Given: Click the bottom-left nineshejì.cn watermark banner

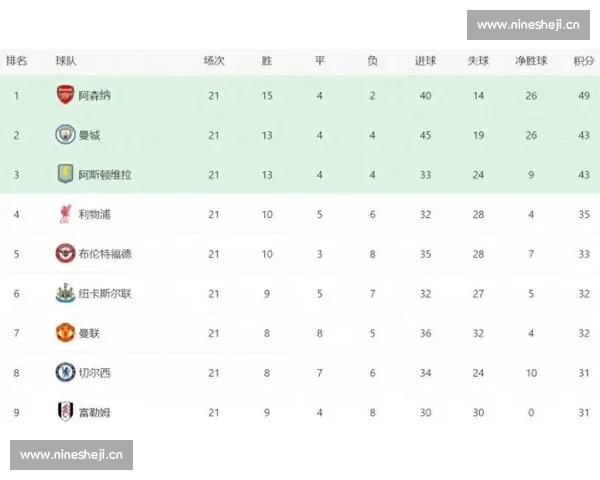Looking at the screenshot, I should tap(72, 455).
